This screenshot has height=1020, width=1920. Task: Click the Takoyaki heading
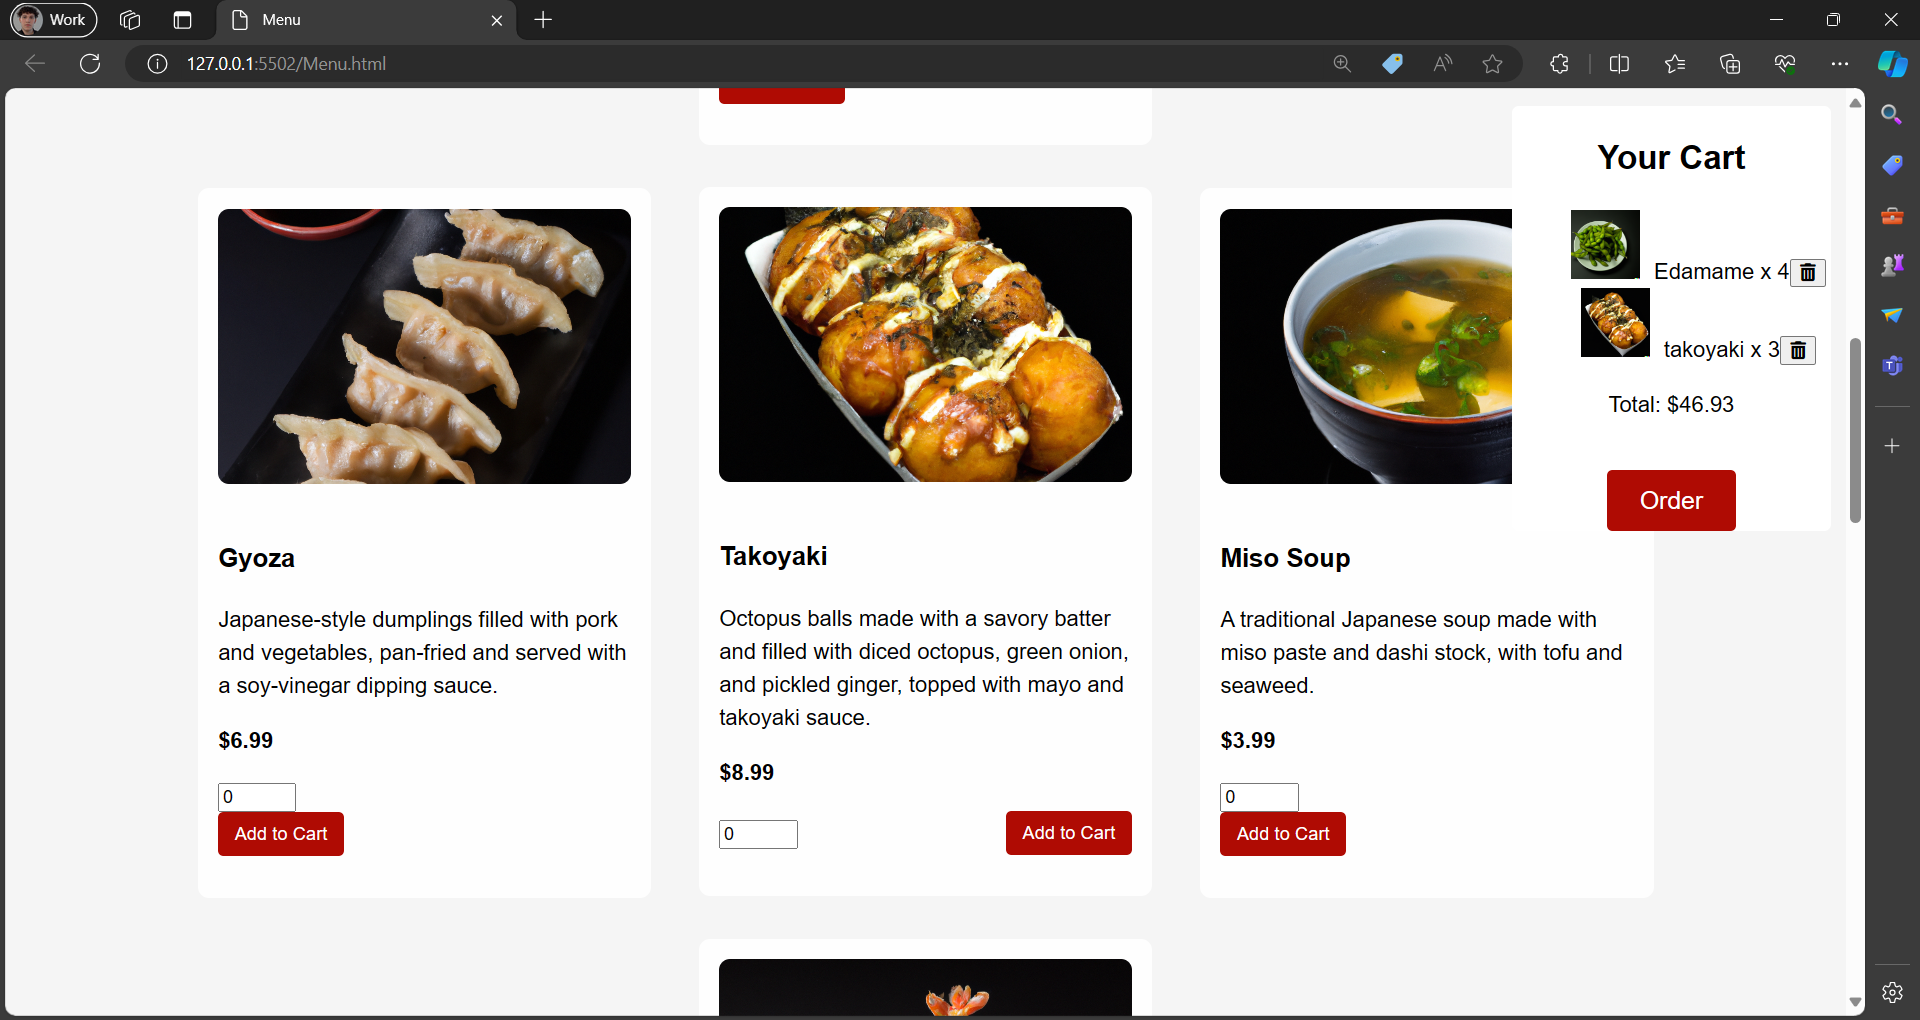click(773, 556)
